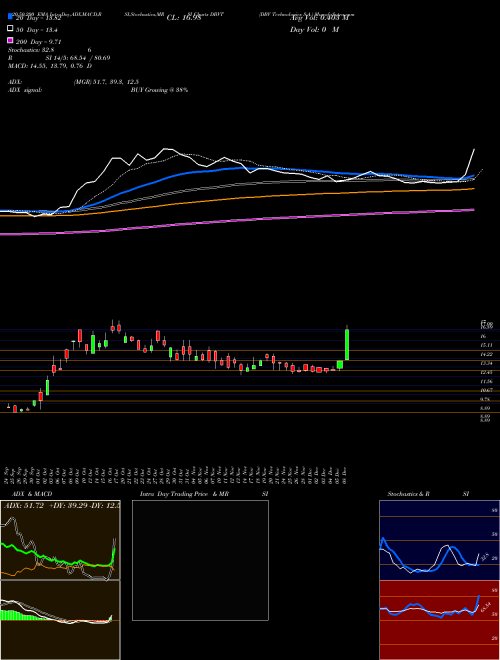Open the red RSI chart panel

tap(439, 620)
